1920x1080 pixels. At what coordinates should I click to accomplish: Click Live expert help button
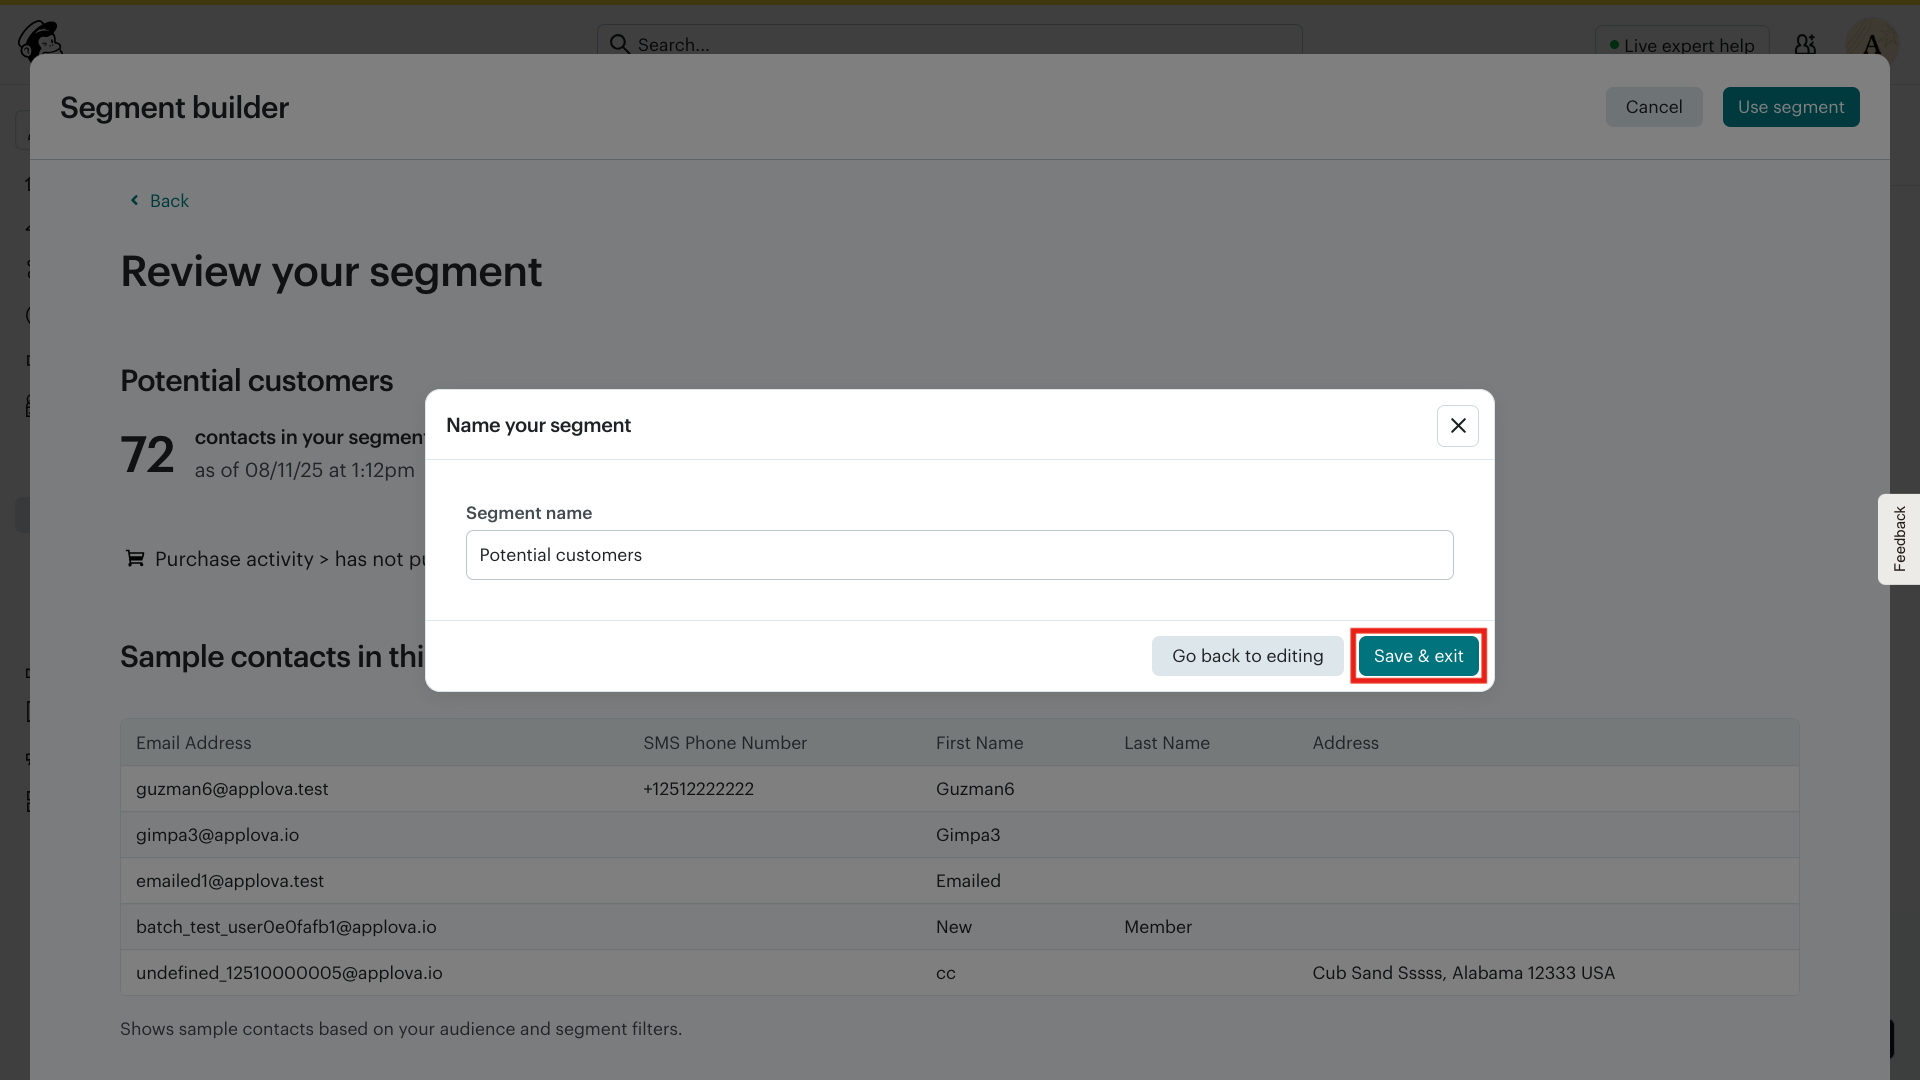click(1682, 45)
